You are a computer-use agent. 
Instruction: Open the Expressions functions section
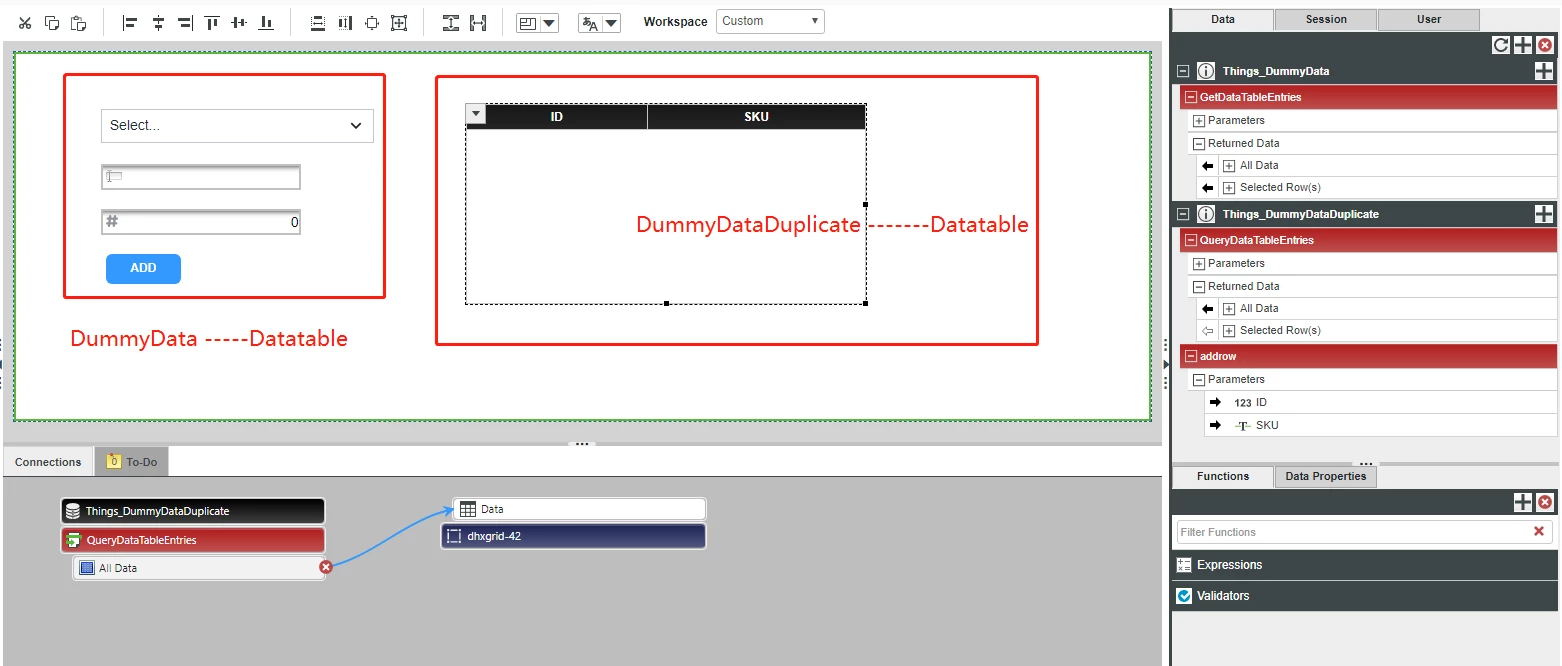pos(1365,565)
